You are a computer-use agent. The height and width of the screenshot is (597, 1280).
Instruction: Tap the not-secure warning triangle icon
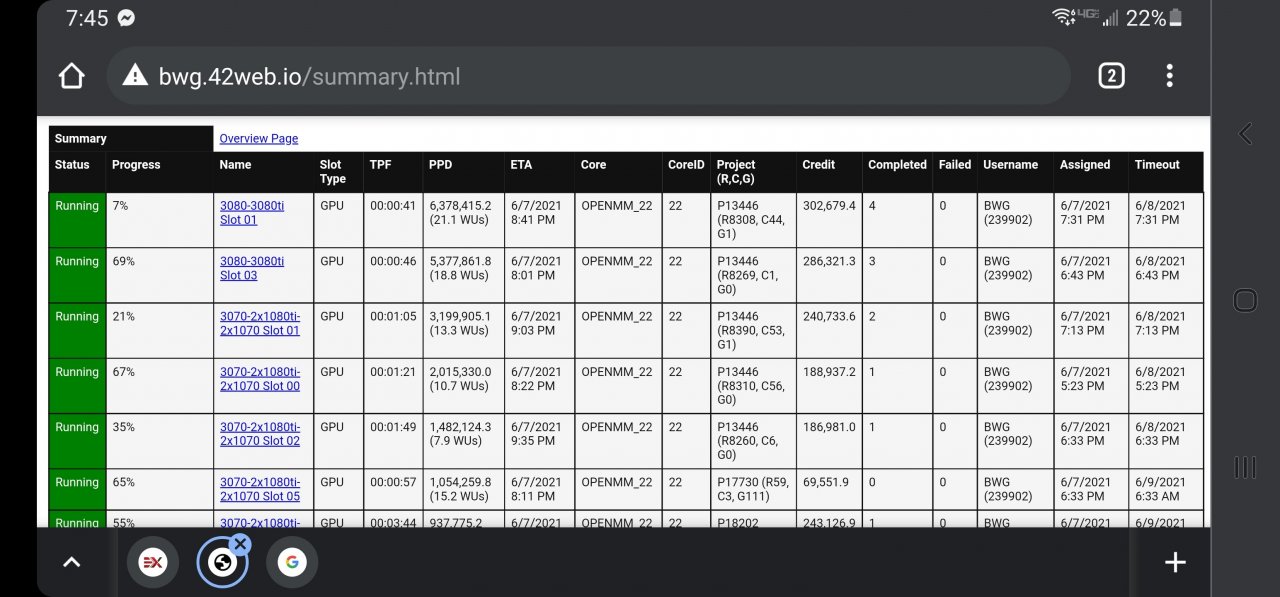[x=135, y=76]
